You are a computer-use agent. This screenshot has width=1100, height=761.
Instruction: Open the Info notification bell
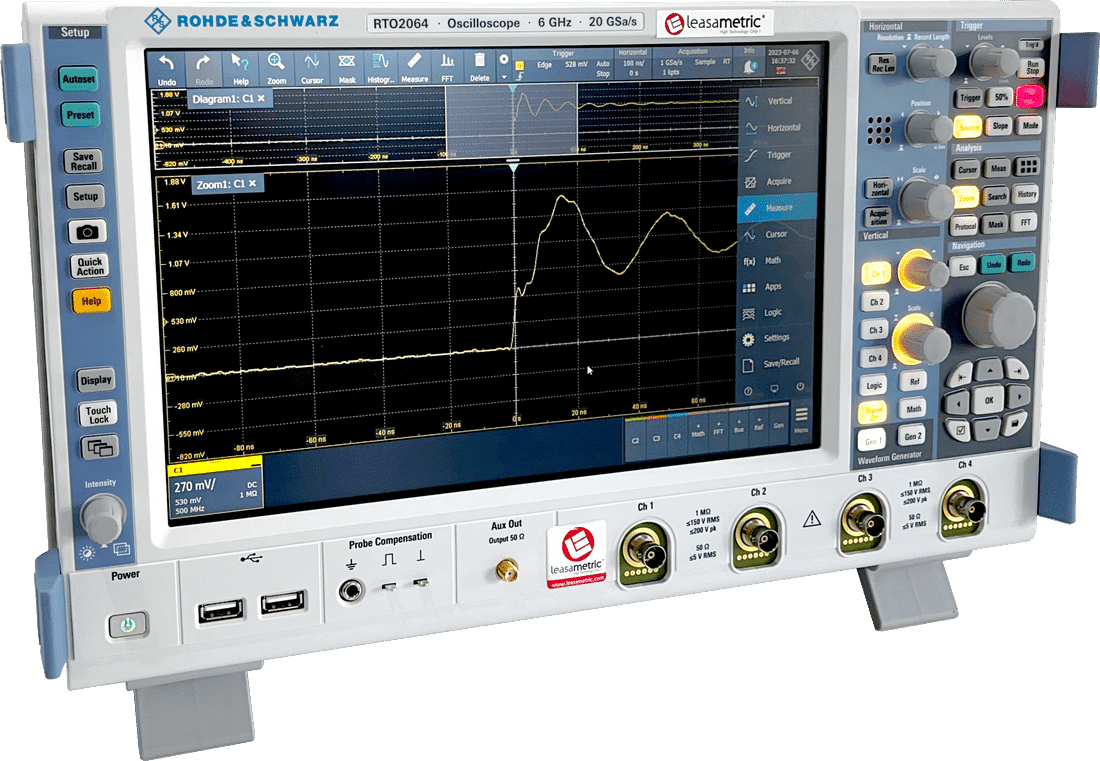(749, 66)
